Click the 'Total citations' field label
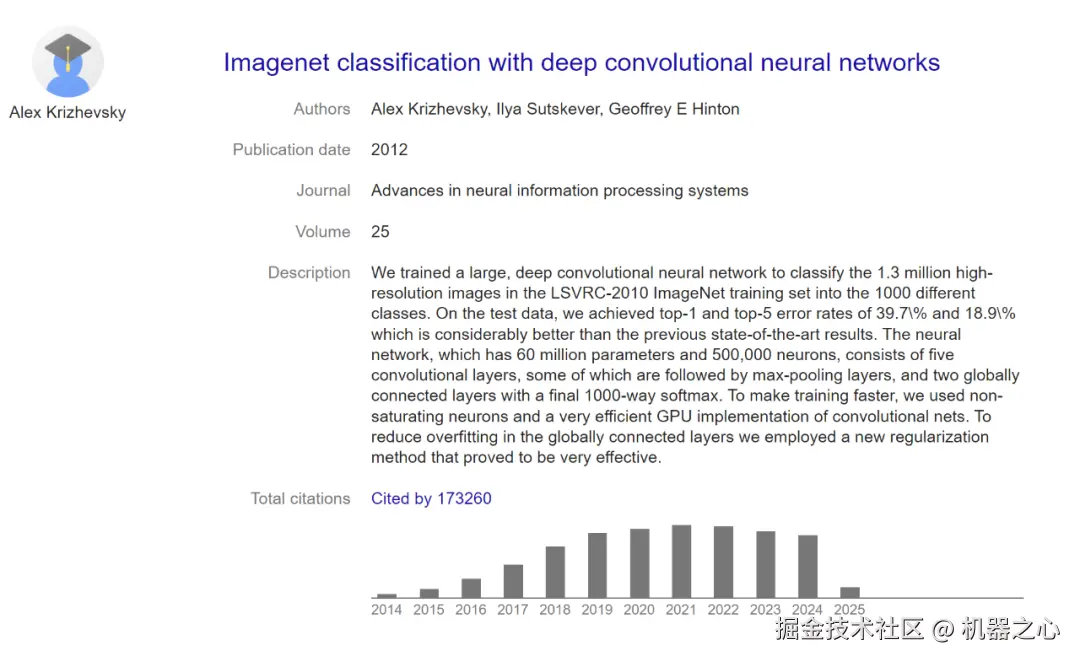Screen dimensions: 1080x662 tap(300, 498)
